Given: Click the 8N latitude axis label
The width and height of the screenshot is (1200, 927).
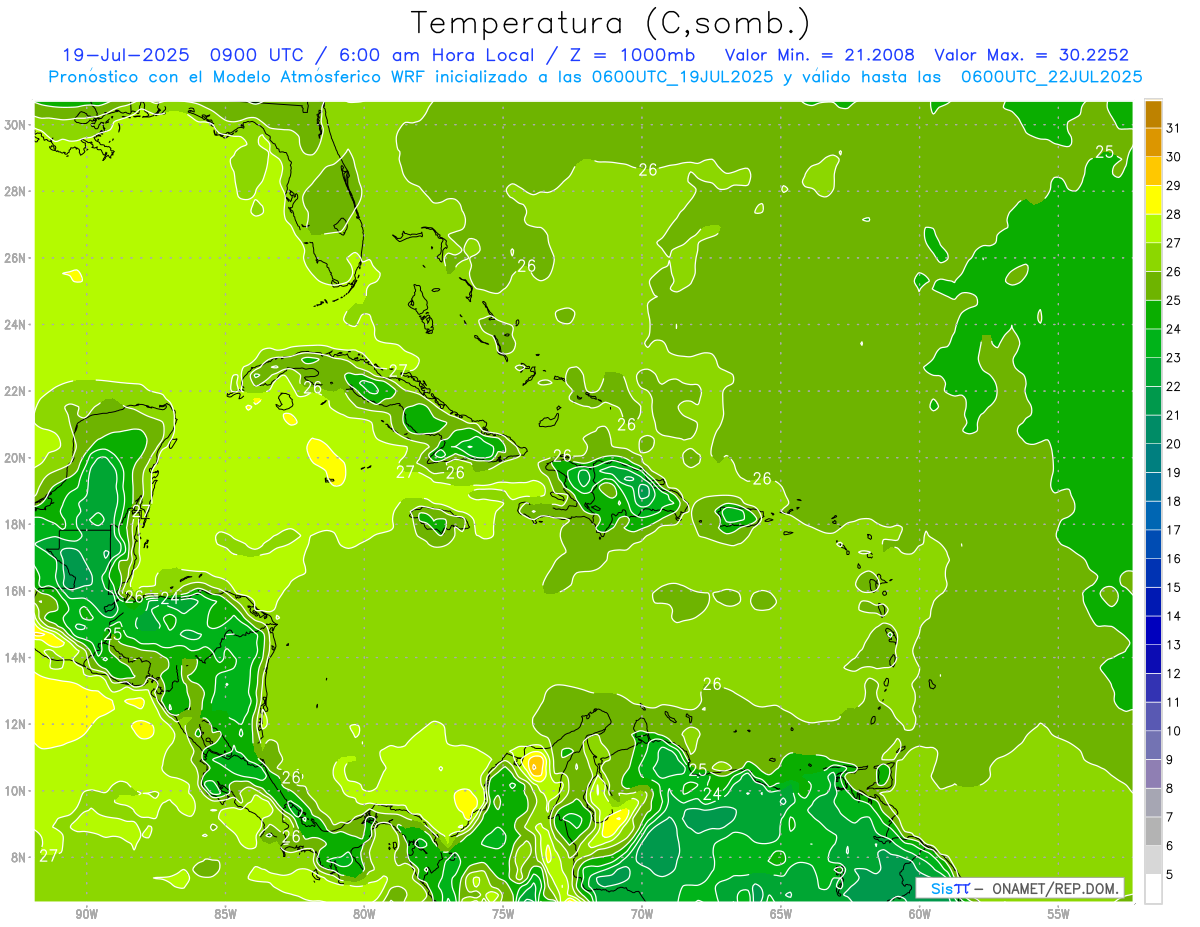Looking at the screenshot, I should point(20,857).
